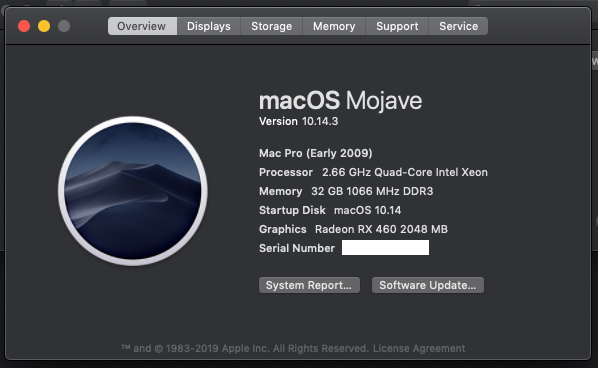Go to the Memory tab
The height and width of the screenshot is (368, 598).
click(x=334, y=26)
